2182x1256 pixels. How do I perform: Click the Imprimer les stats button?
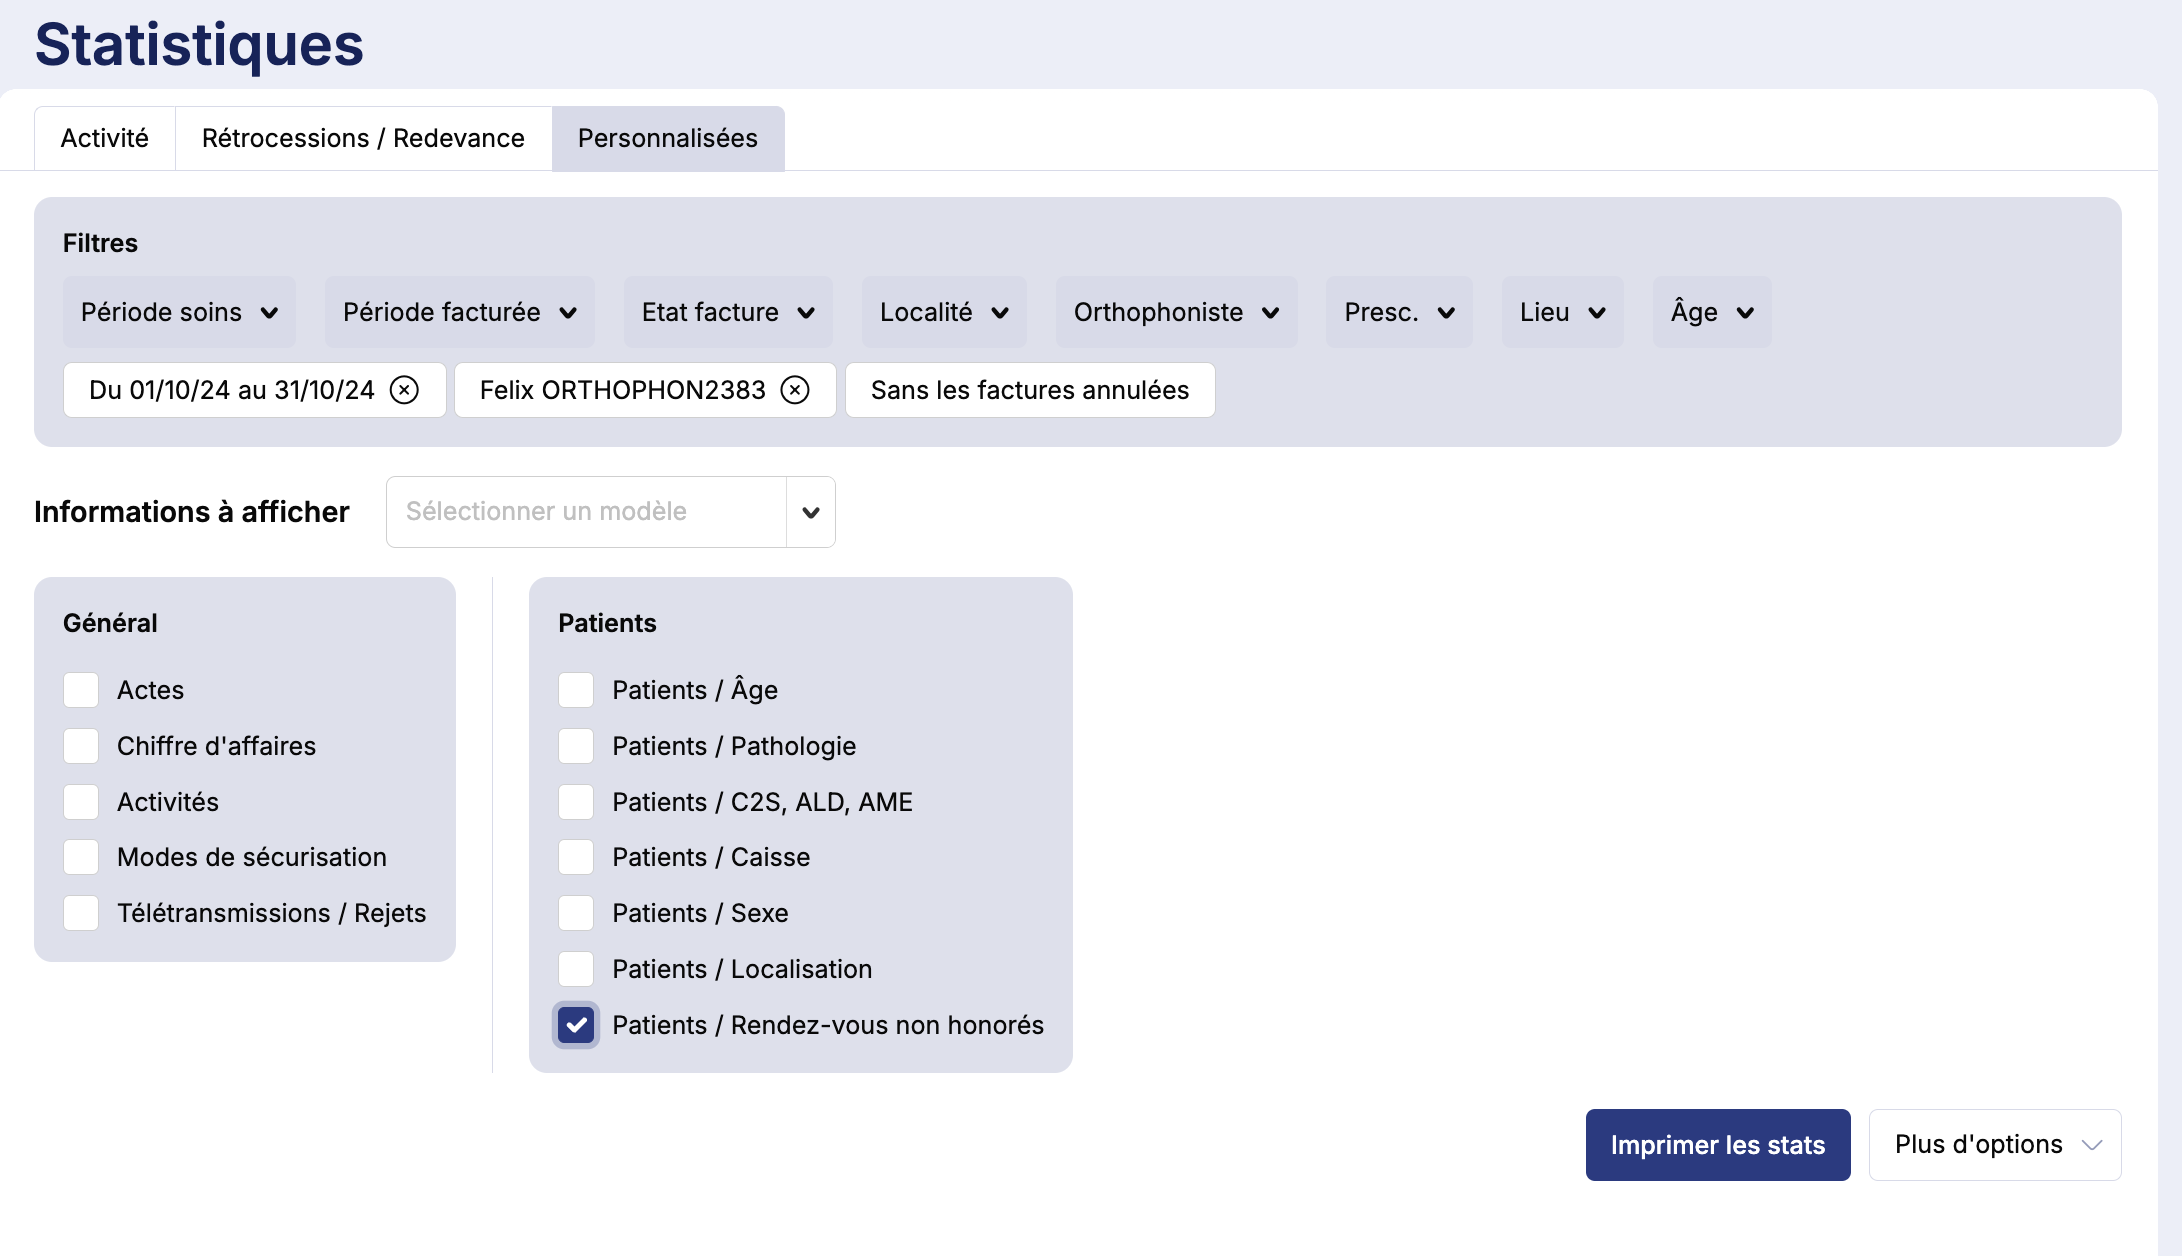1717,1145
